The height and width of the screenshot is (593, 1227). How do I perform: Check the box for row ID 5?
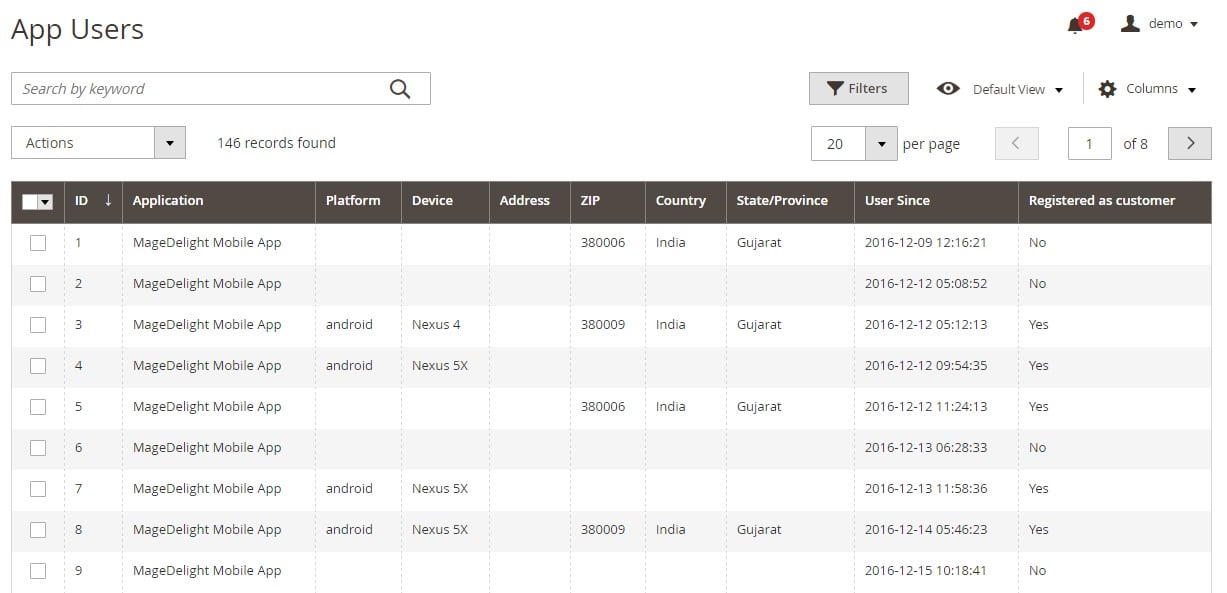(38, 406)
